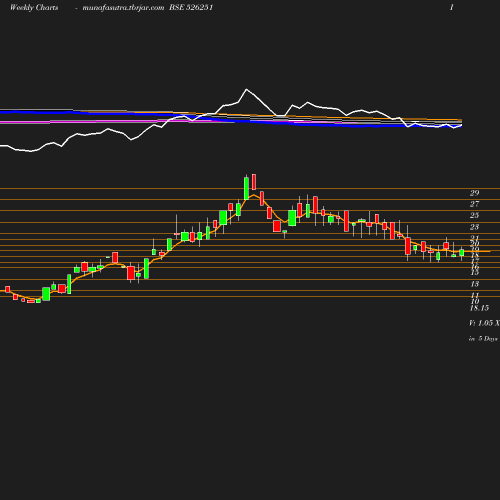Click the "1" label at top right
Screen dimensions: 500x500
[452, 7]
